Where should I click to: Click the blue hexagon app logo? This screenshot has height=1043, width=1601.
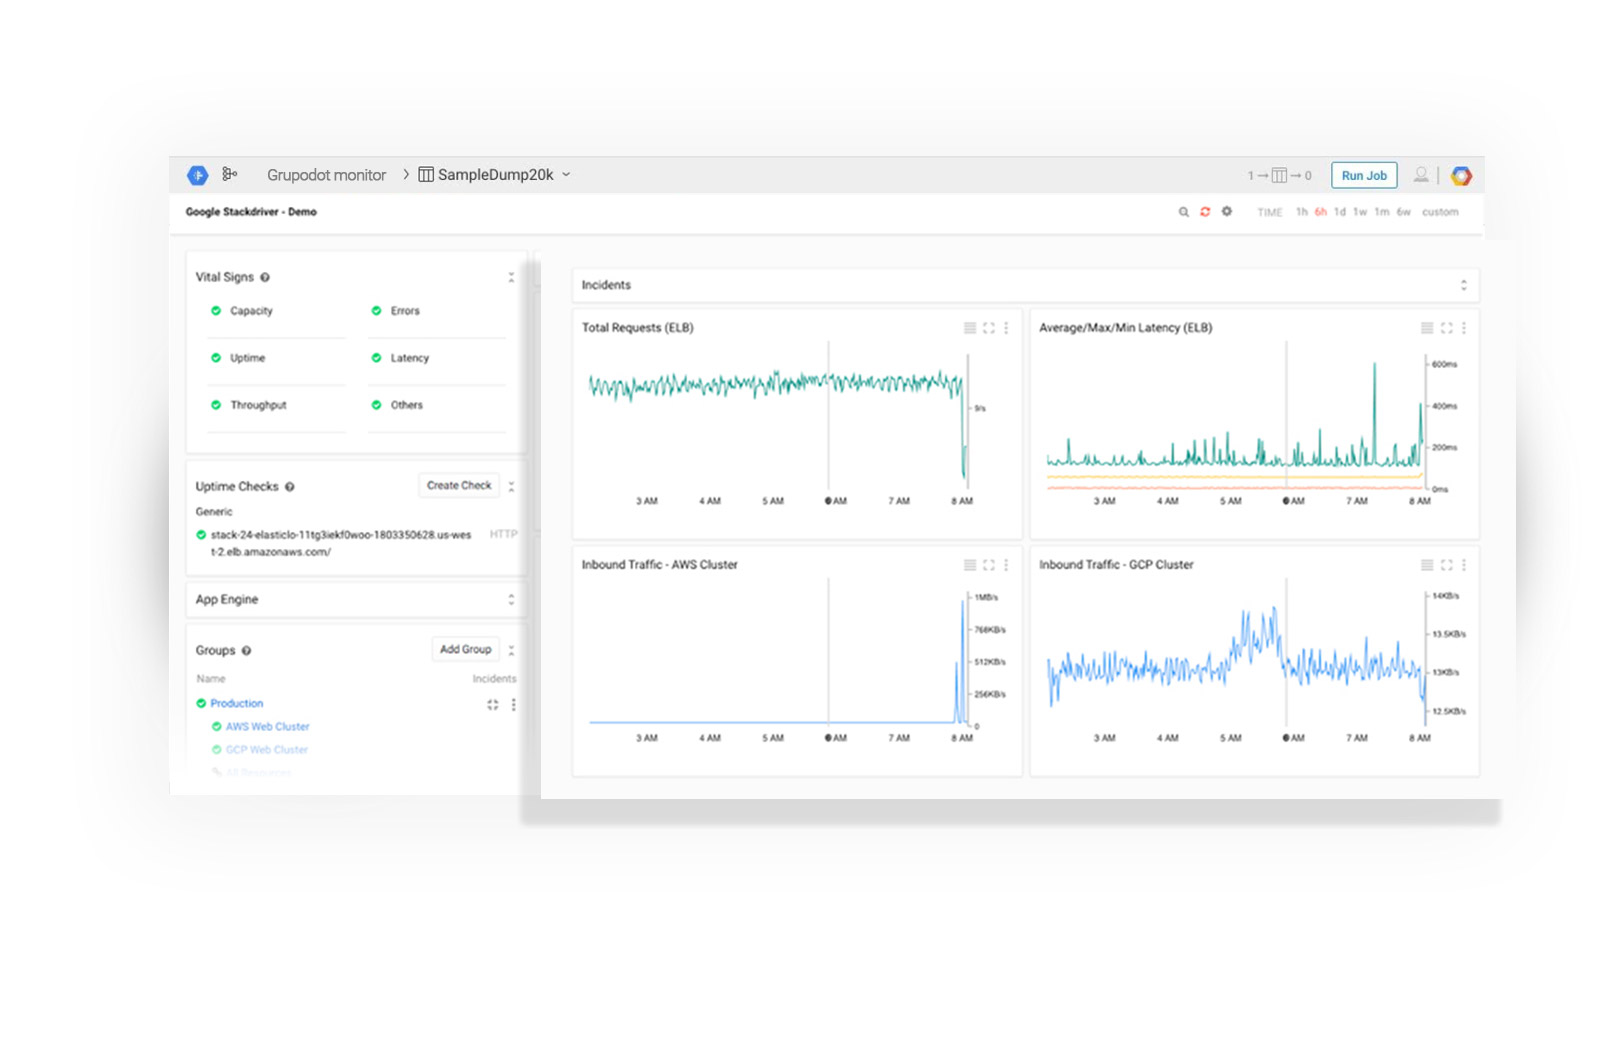pyautogui.click(x=198, y=175)
